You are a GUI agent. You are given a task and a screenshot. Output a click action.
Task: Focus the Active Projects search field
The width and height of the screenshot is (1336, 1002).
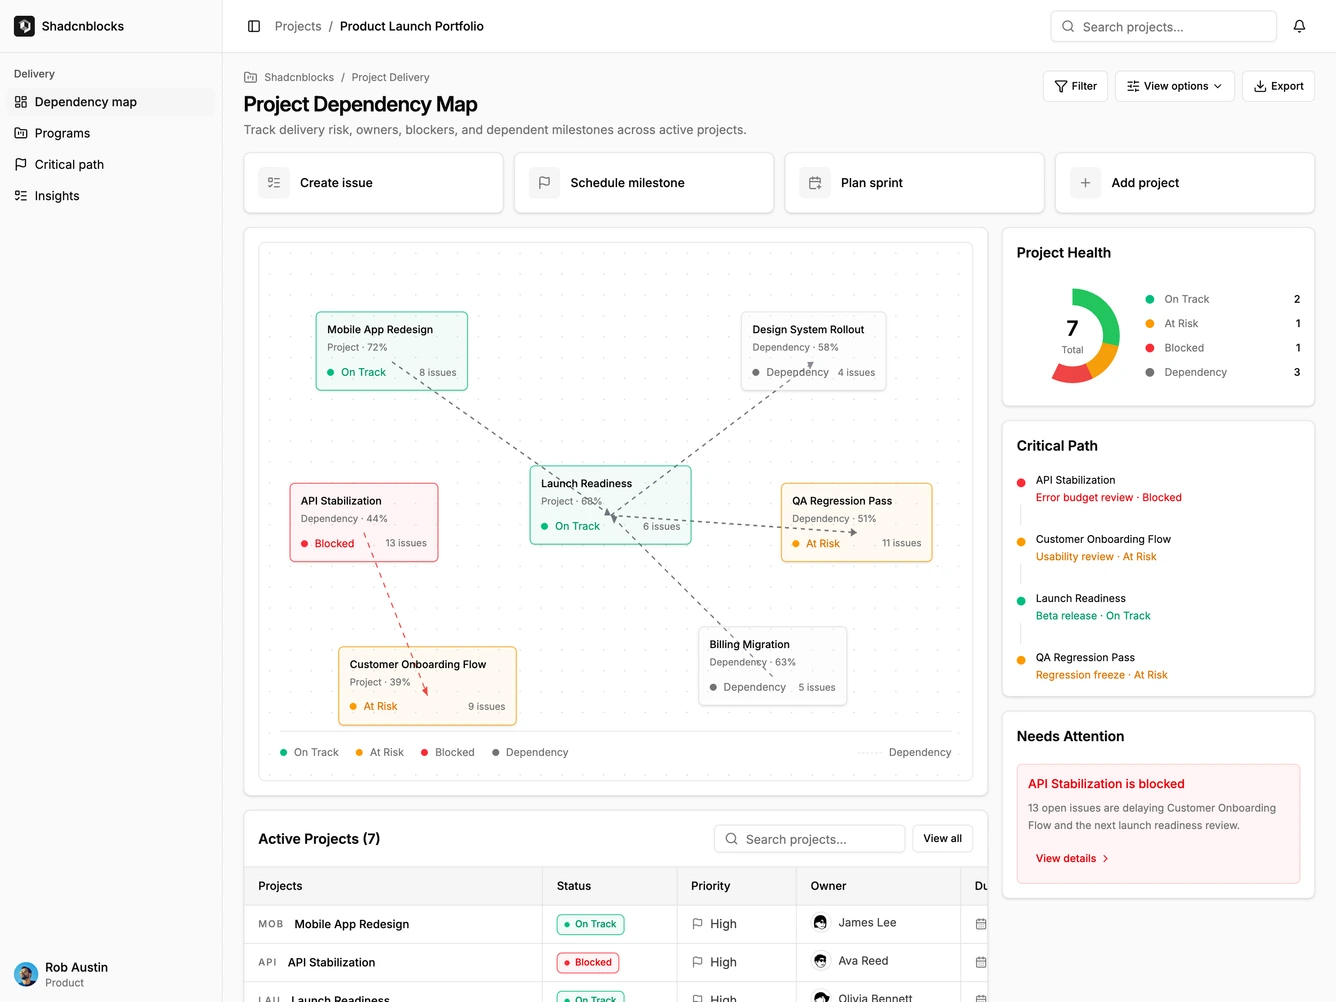pyautogui.click(x=809, y=838)
